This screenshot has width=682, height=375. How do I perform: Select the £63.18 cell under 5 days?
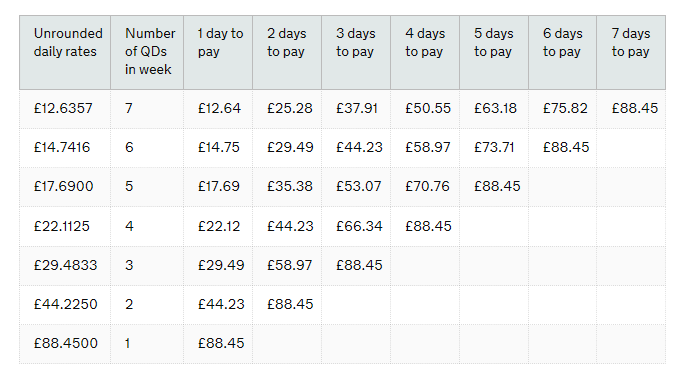click(494, 109)
